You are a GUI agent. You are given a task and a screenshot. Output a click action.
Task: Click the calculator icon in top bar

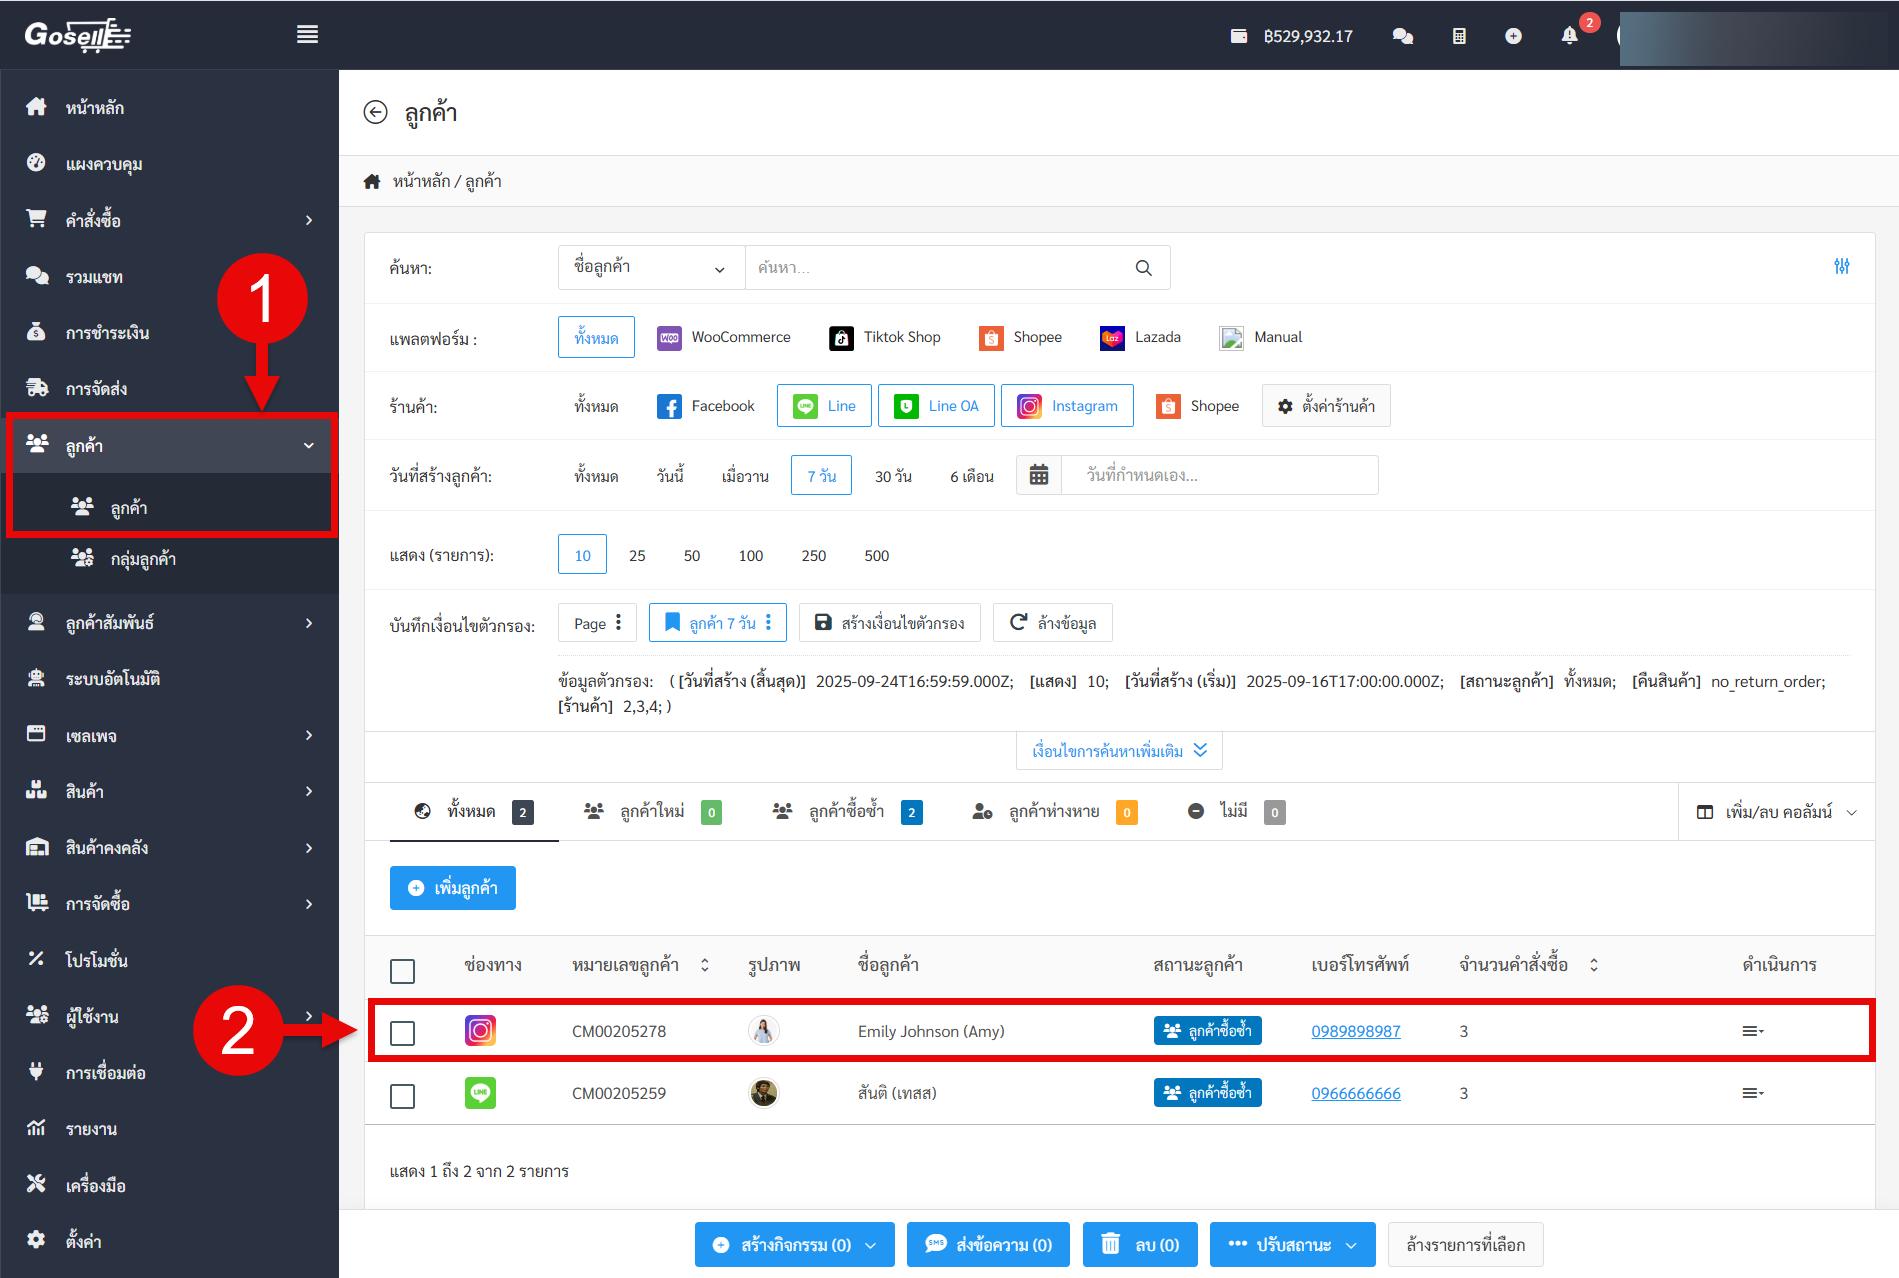(x=1459, y=36)
